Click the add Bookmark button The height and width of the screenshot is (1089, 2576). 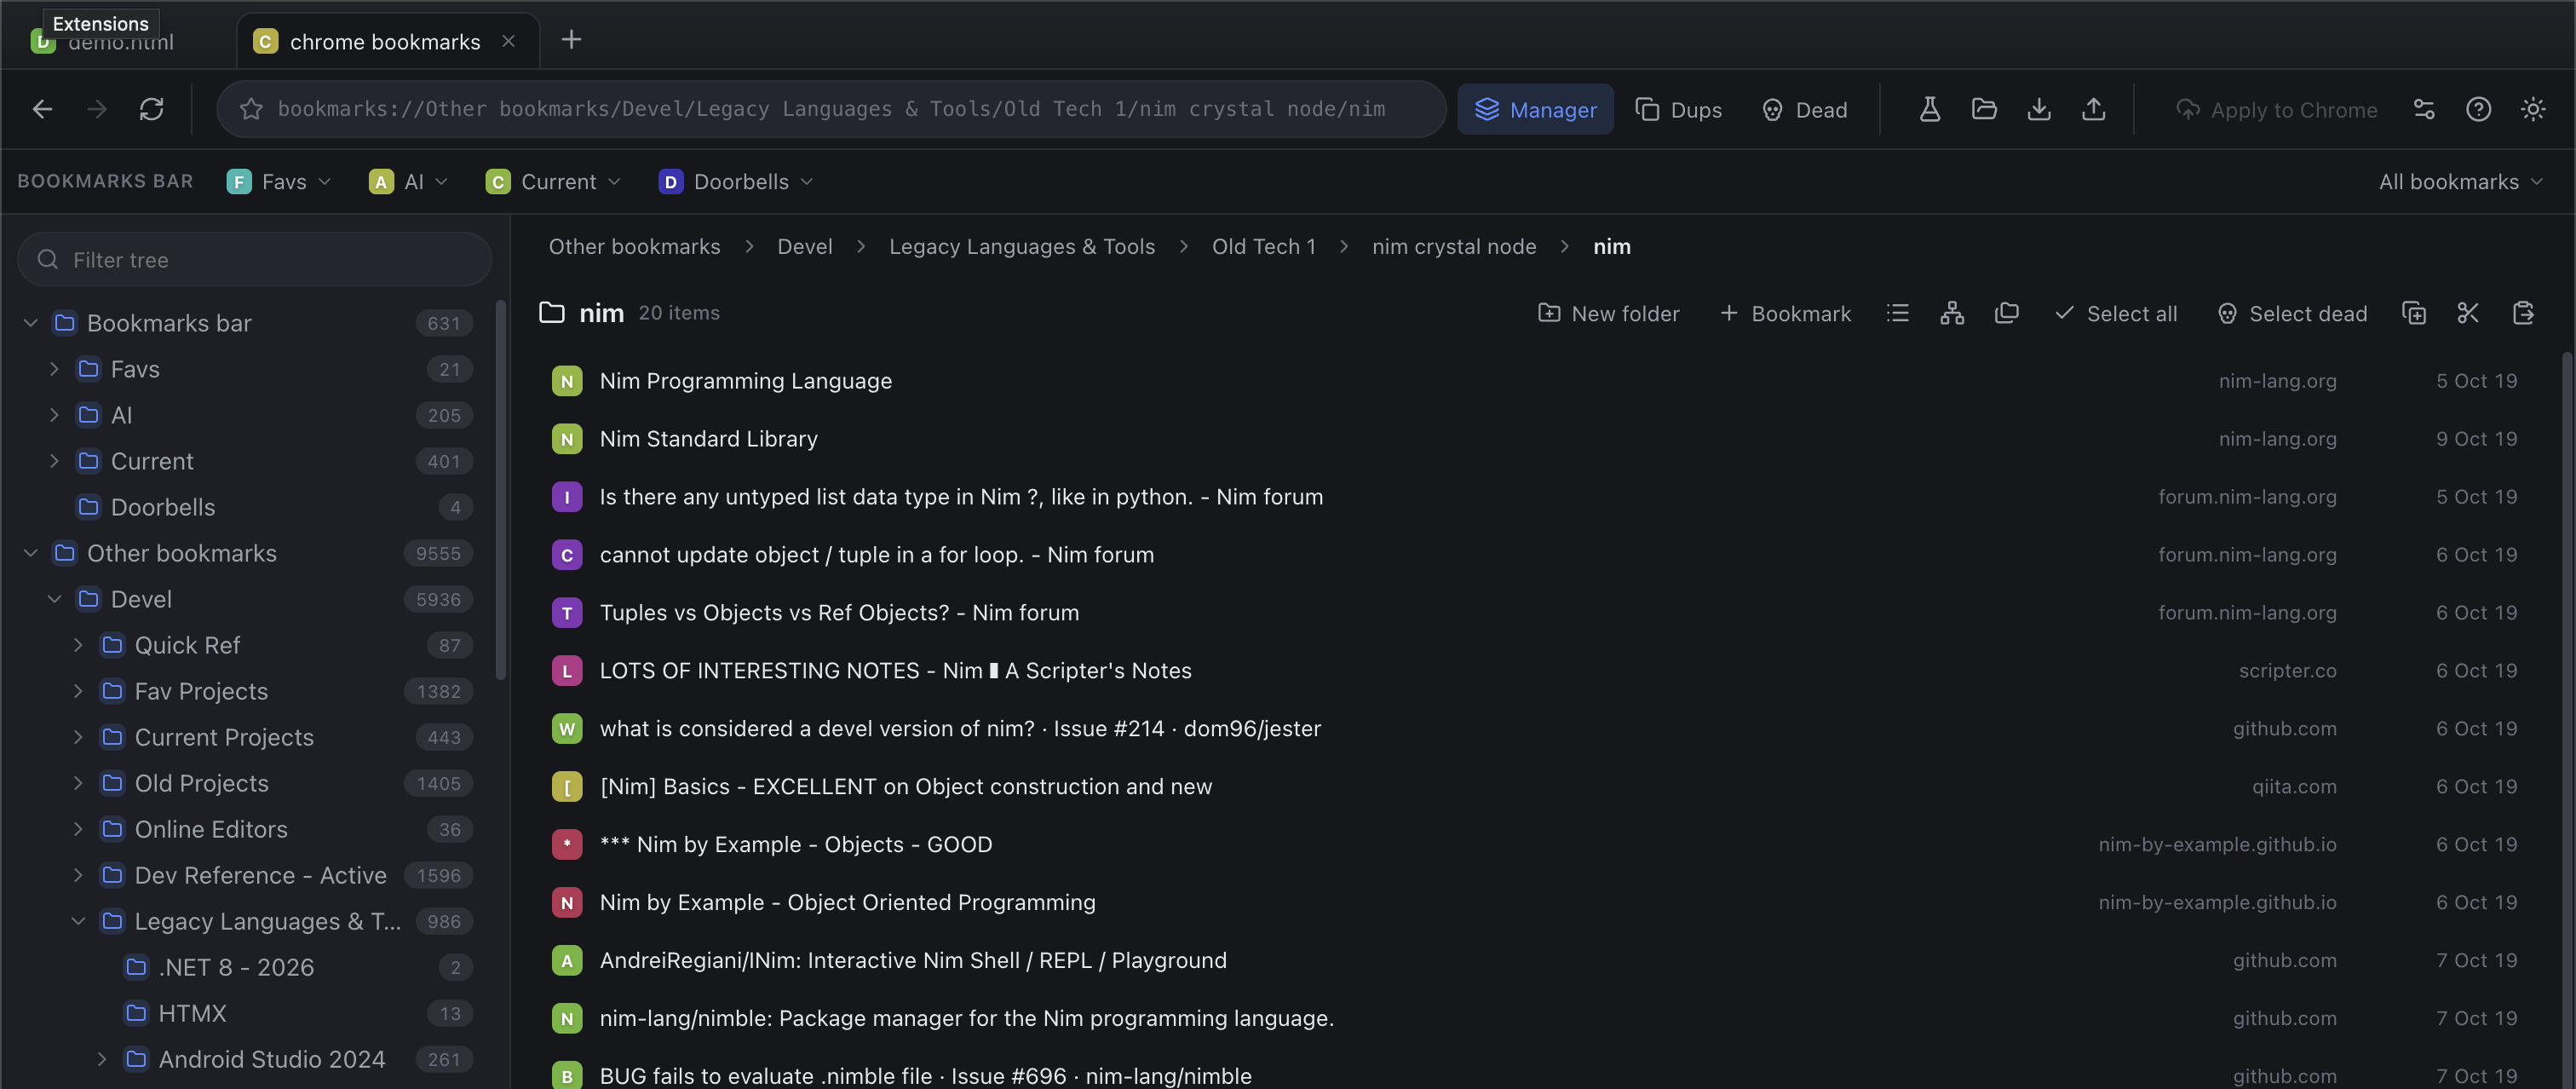(x=1785, y=313)
